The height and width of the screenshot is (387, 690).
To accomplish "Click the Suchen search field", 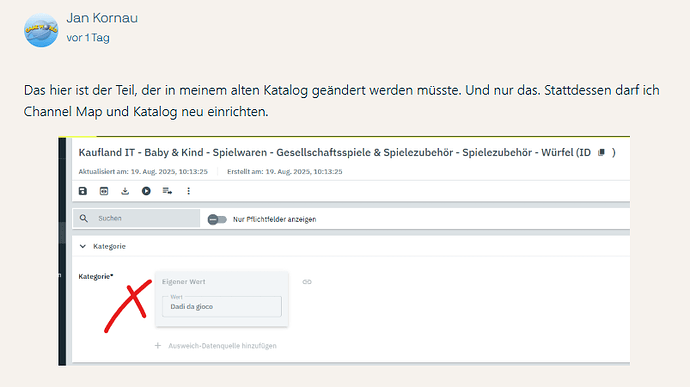I will pyautogui.click(x=136, y=218).
